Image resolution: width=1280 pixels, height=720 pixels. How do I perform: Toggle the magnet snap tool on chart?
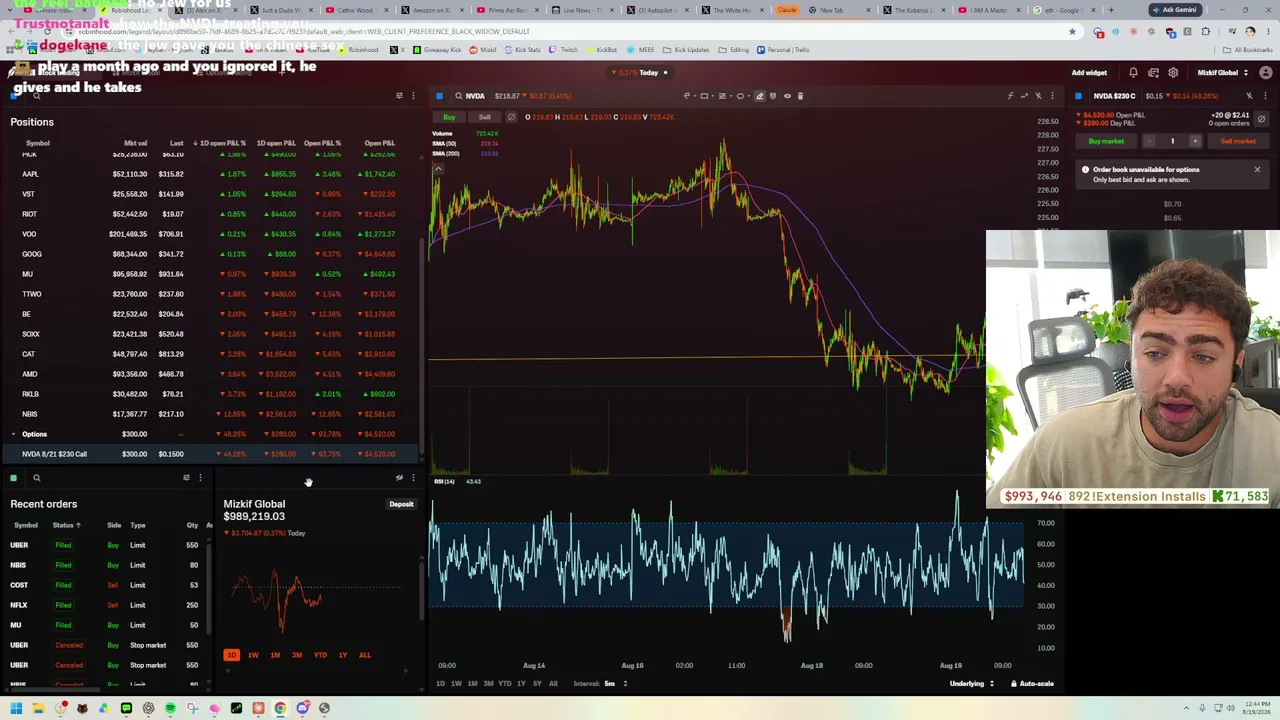pos(773,96)
